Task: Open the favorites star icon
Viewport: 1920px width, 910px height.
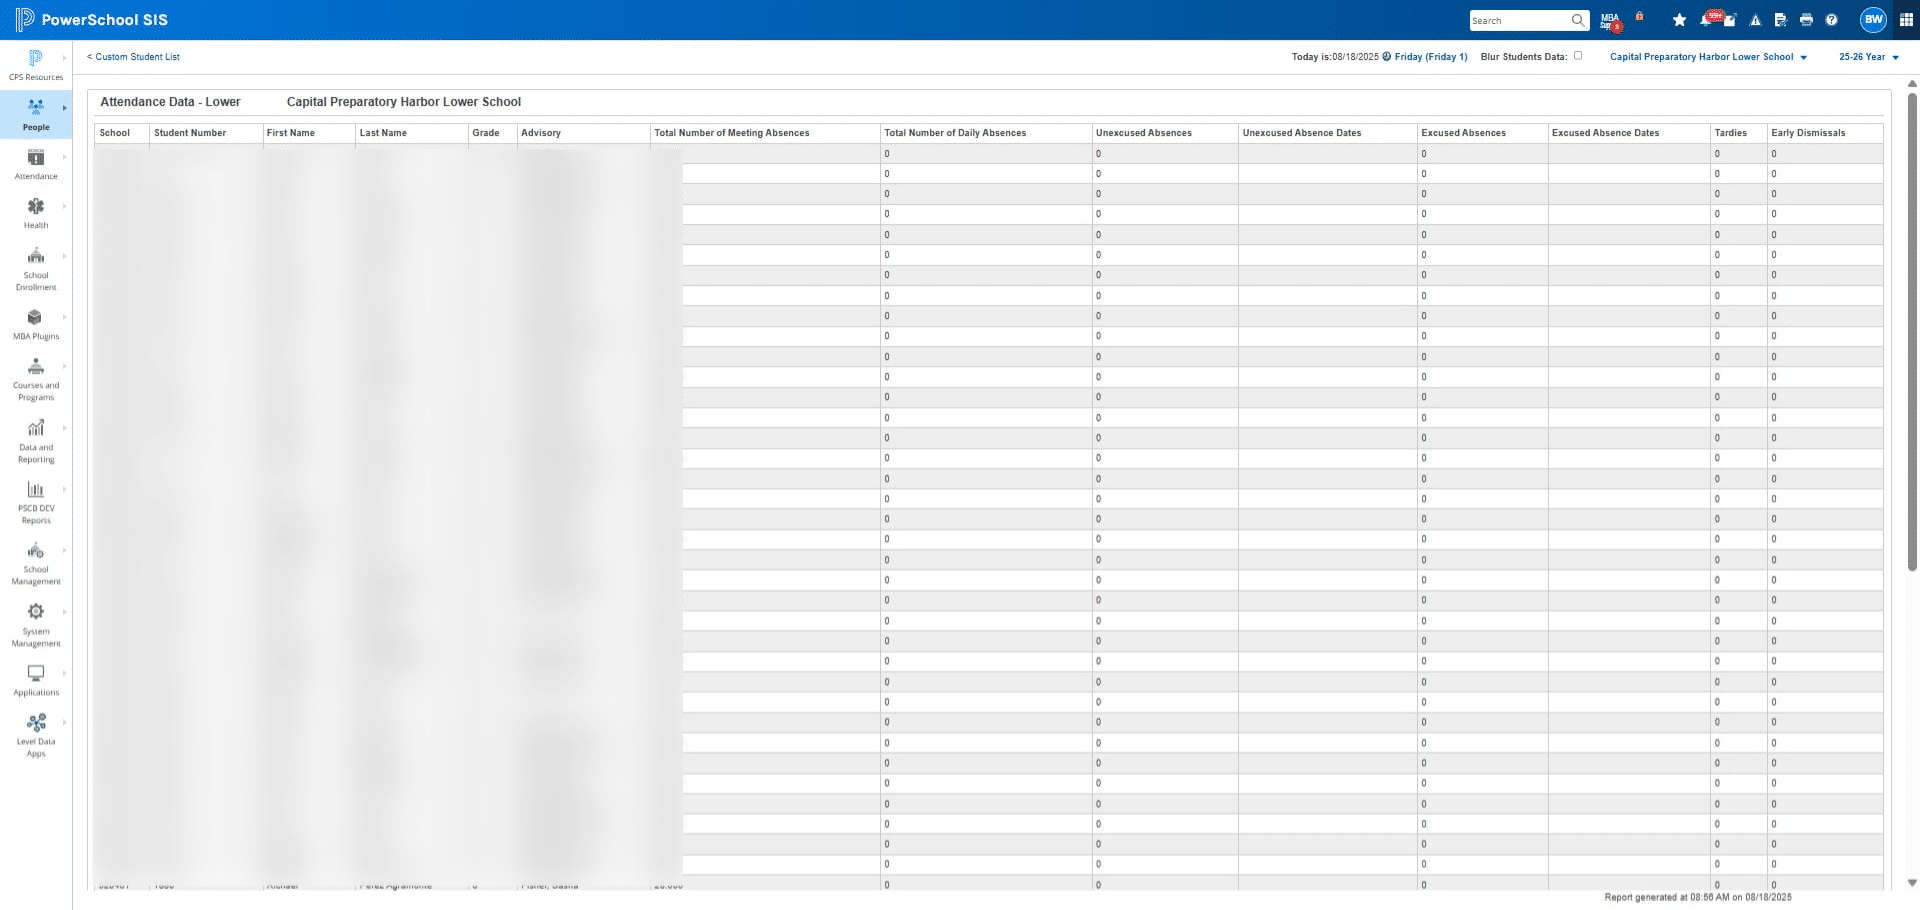Action: [x=1679, y=20]
